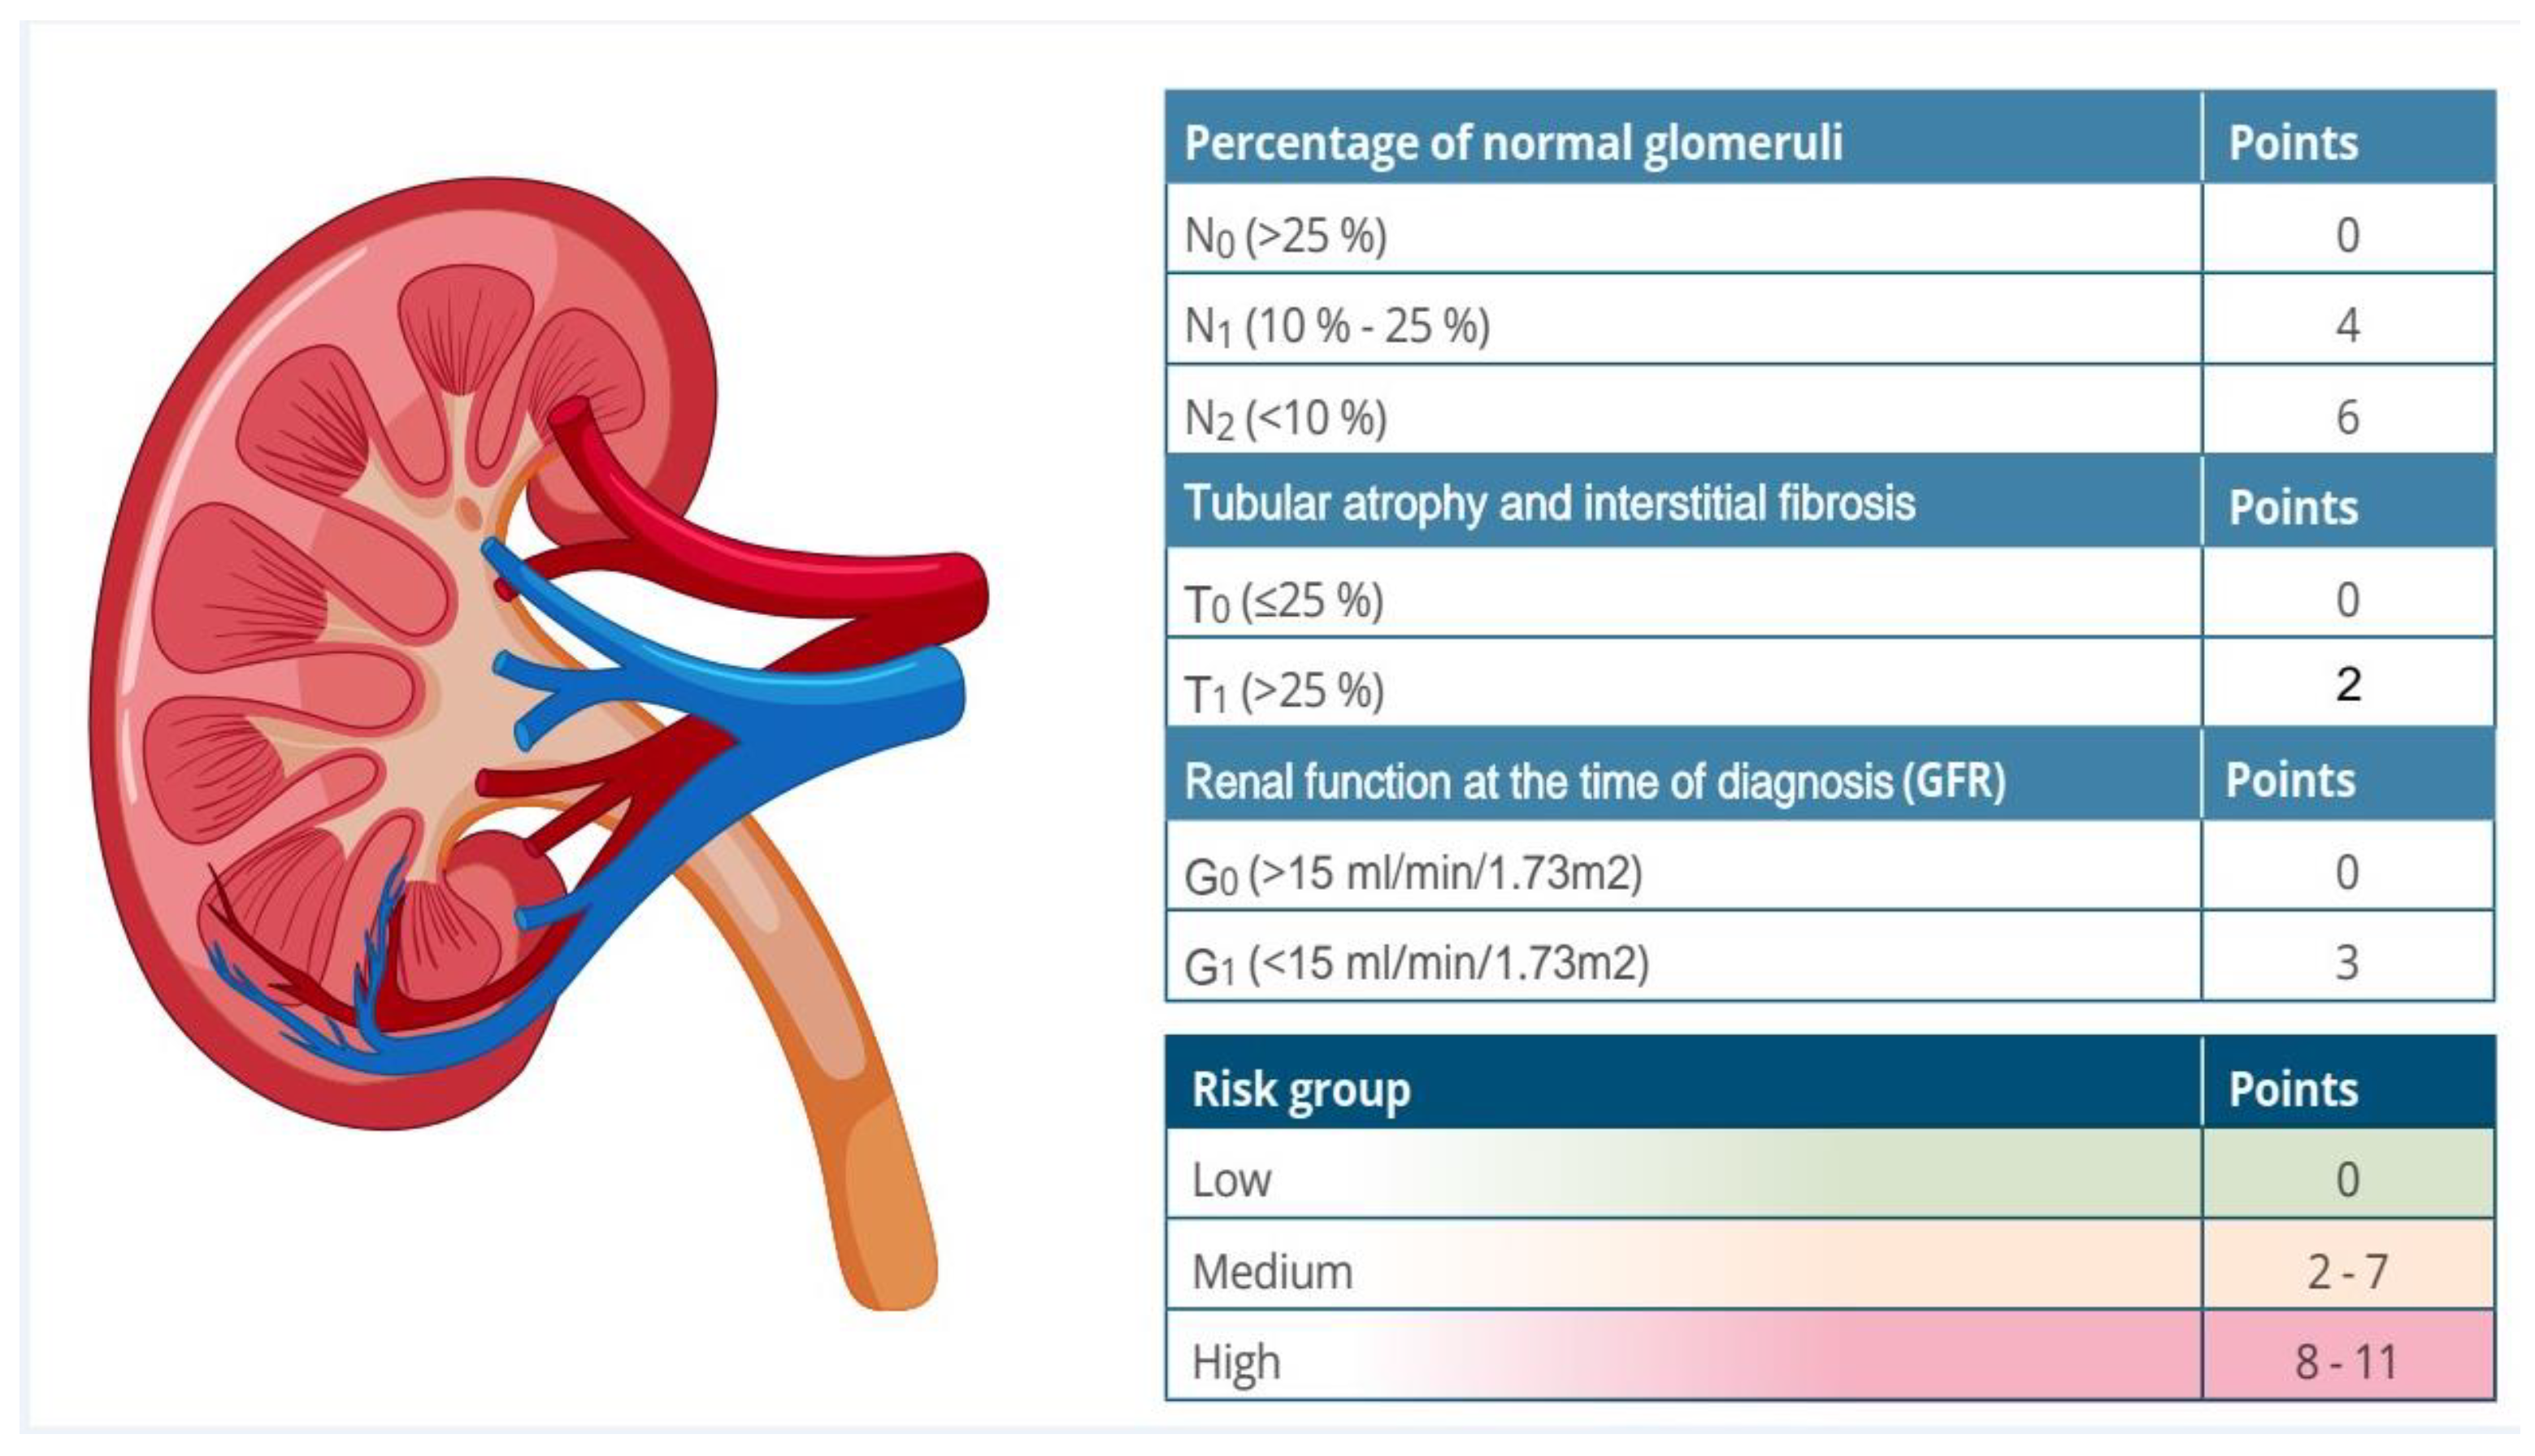2535x1456 pixels.
Task: Select the "Percentage of normal glomeruli" header
Action: (1512, 142)
